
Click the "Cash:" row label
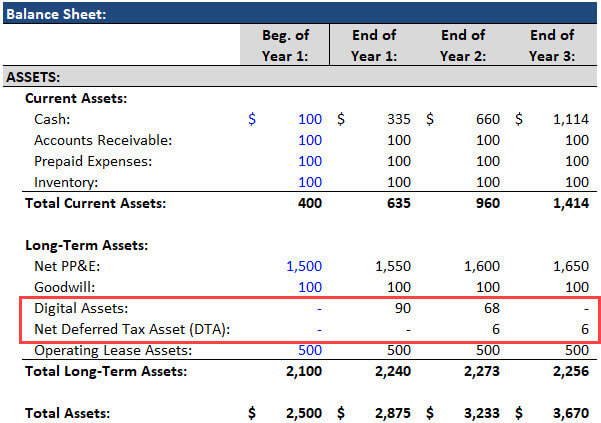(x=52, y=119)
